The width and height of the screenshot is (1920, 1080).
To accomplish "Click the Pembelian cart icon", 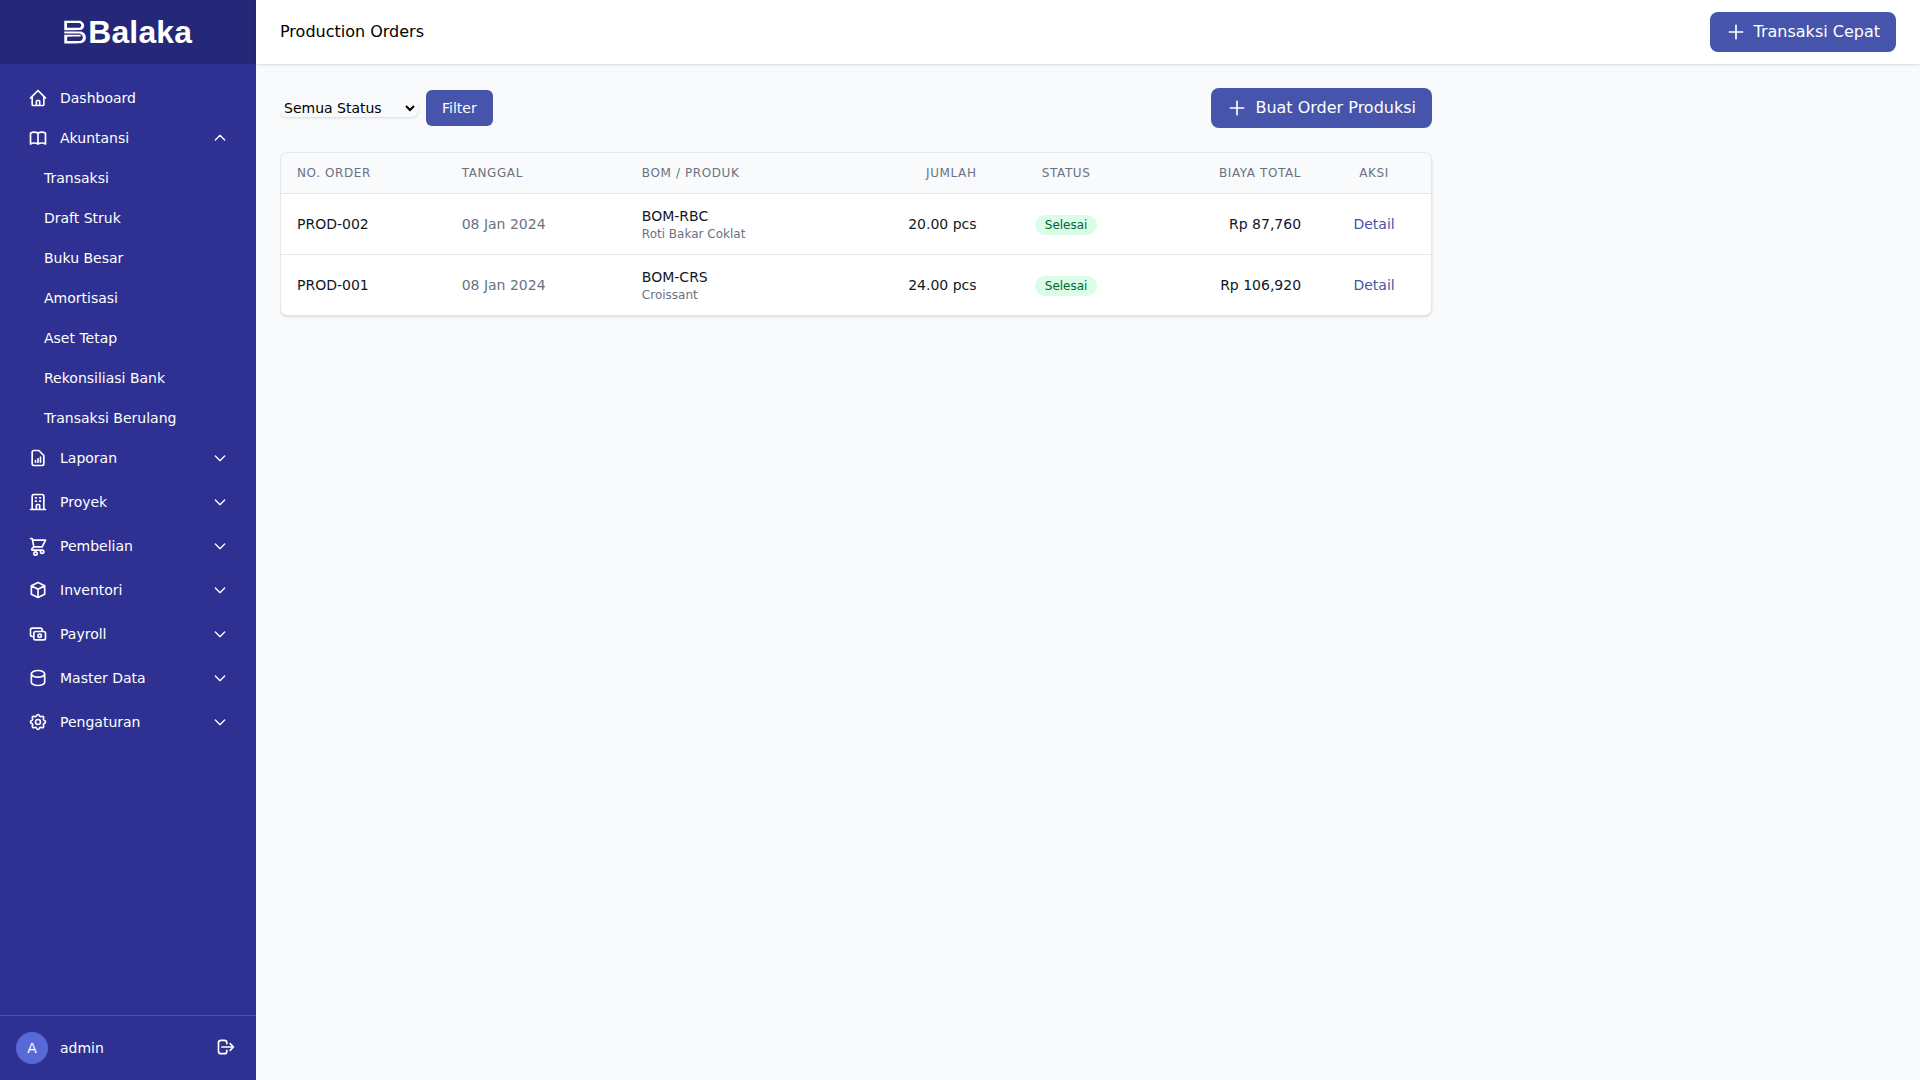I will click(38, 546).
